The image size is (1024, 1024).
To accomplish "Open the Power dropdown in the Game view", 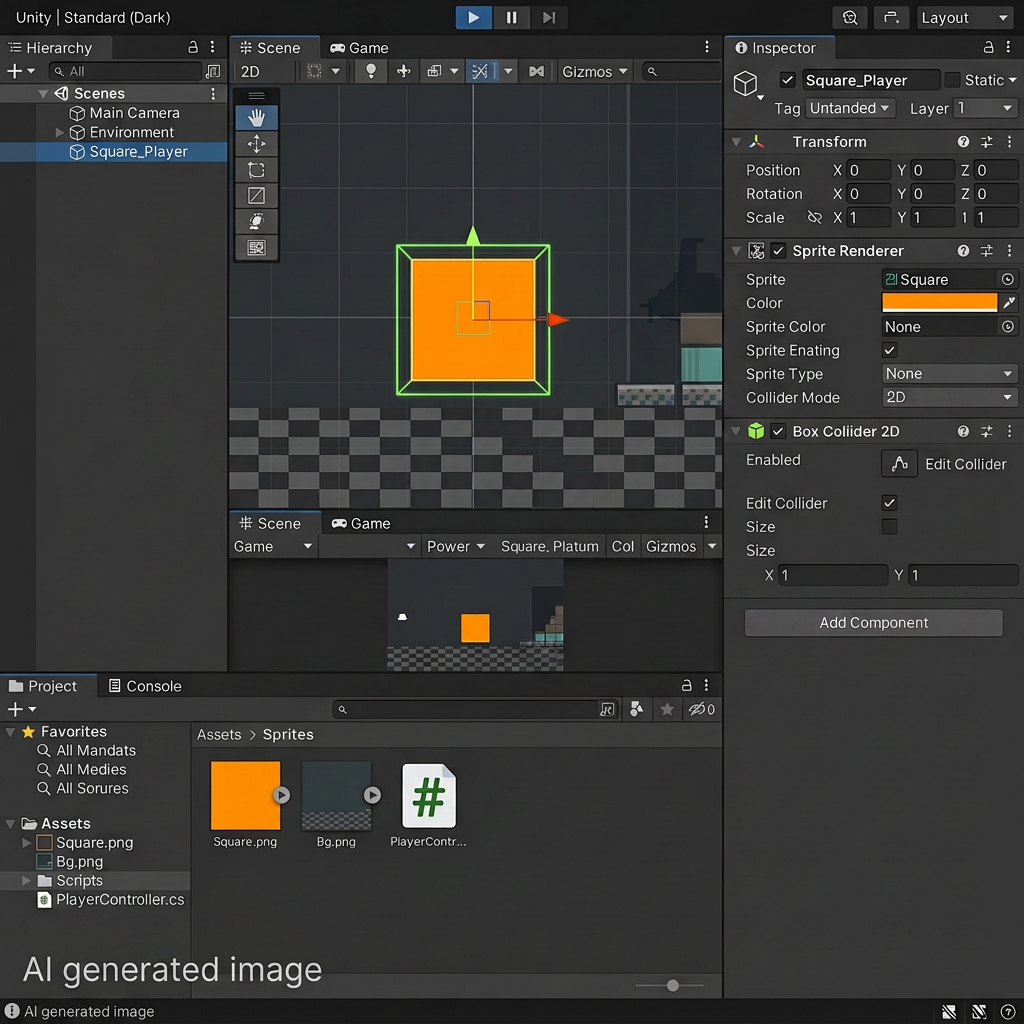I will pos(455,547).
